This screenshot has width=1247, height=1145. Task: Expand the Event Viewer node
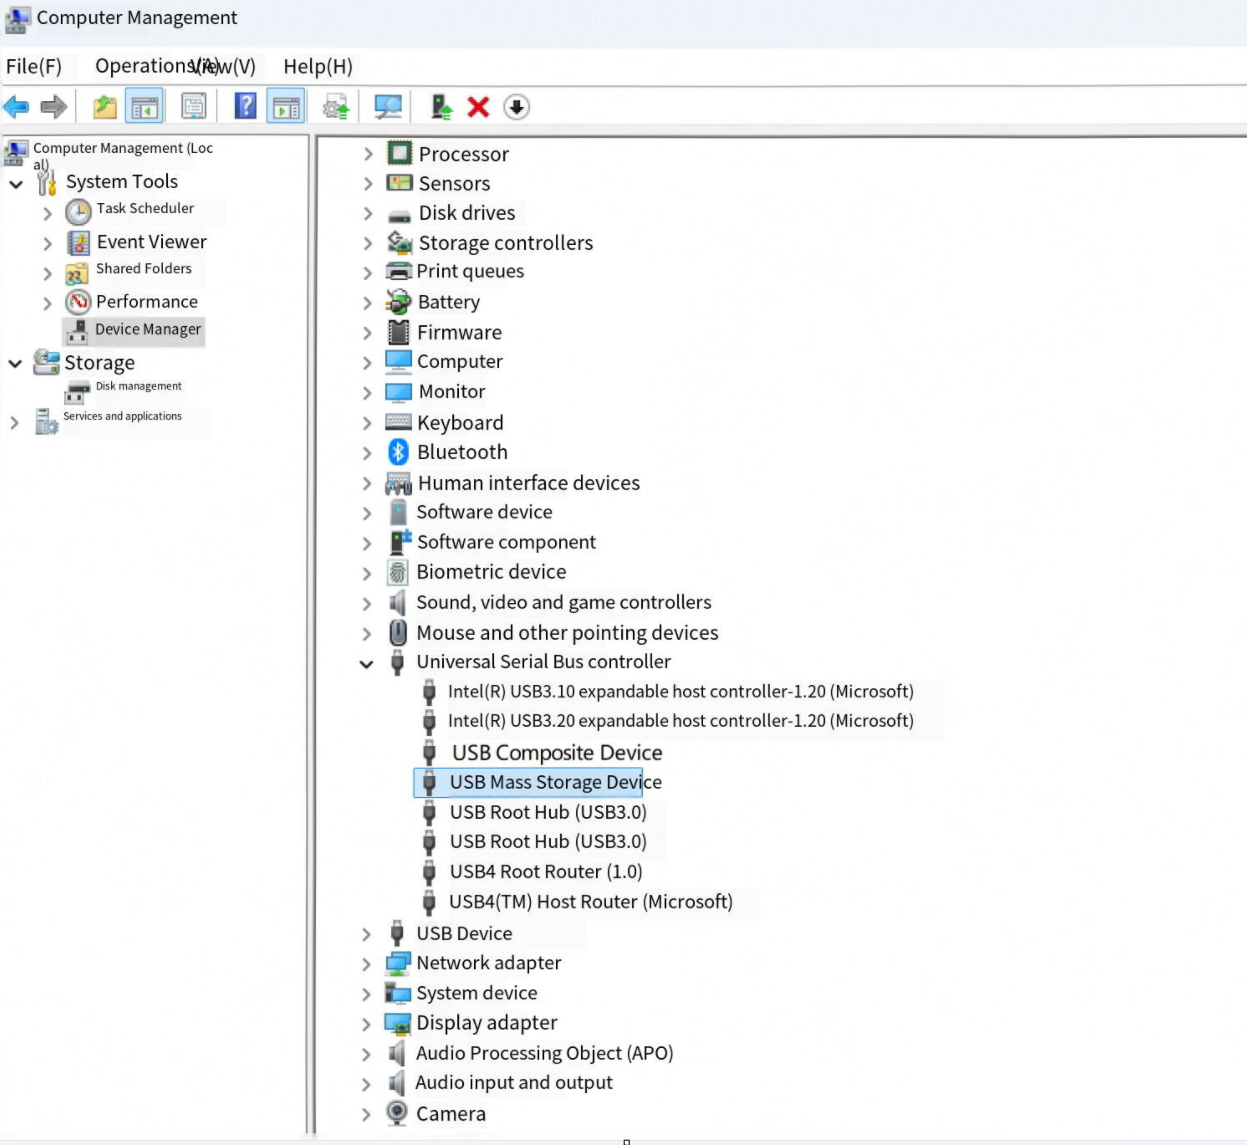point(47,243)
